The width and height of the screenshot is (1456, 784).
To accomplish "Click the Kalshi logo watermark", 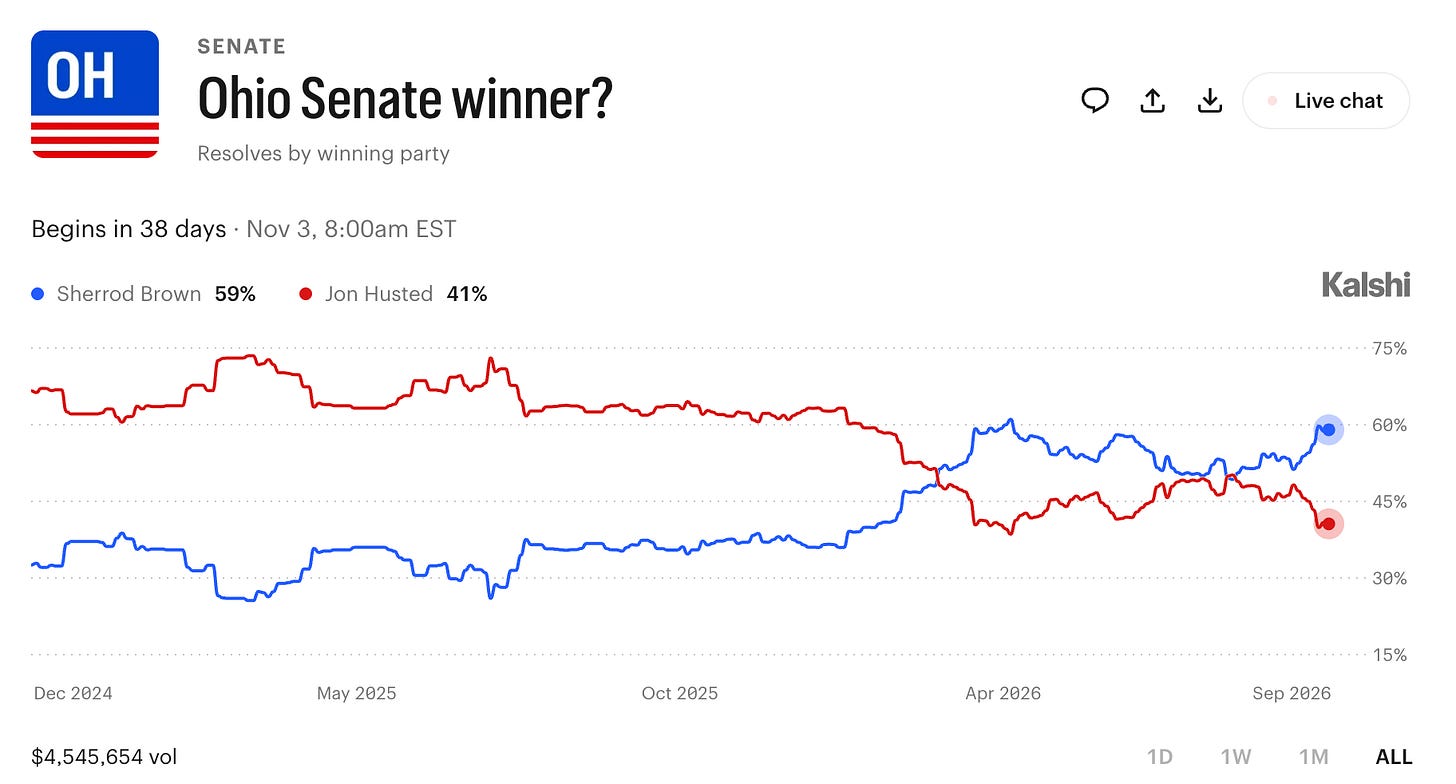I will pos(1366,285).
